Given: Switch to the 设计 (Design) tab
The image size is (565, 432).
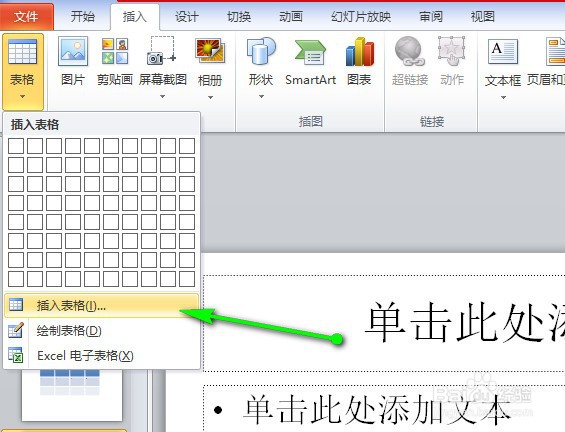Looking at the screenshot, I should point(187,17).
